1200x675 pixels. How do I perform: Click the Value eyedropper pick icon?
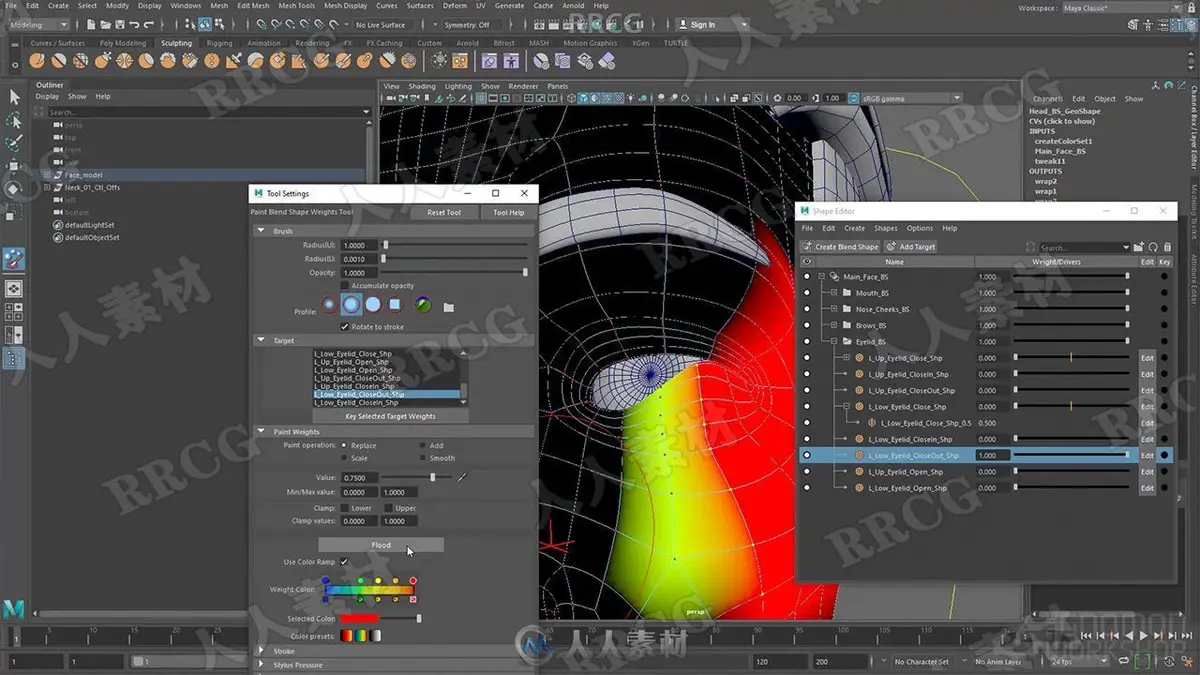462,478
